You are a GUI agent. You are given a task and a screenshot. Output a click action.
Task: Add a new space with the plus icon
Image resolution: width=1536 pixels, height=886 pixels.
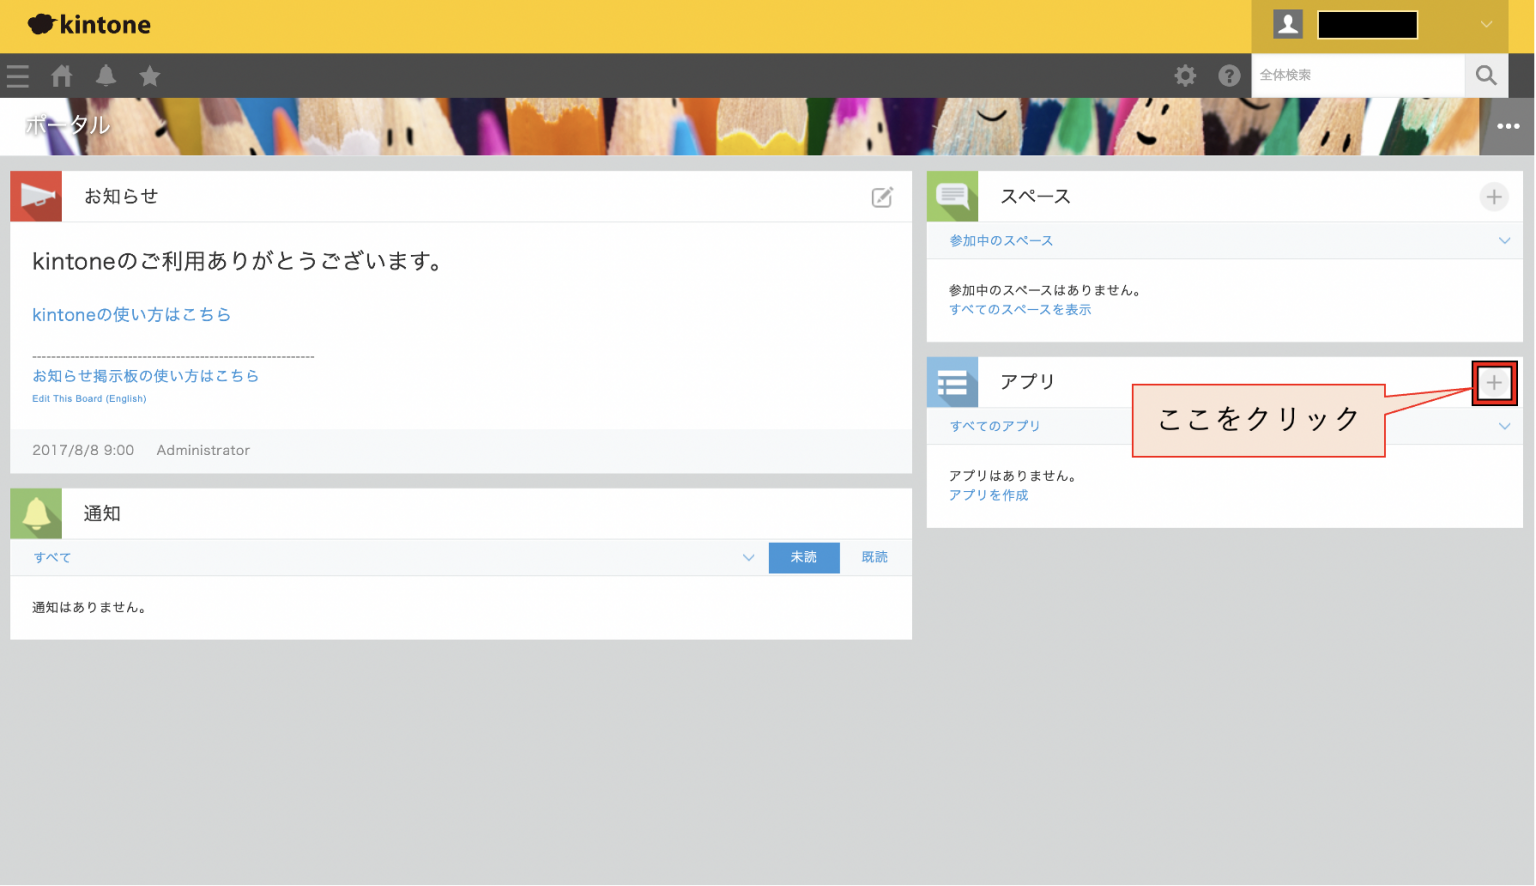point(1494,197)
